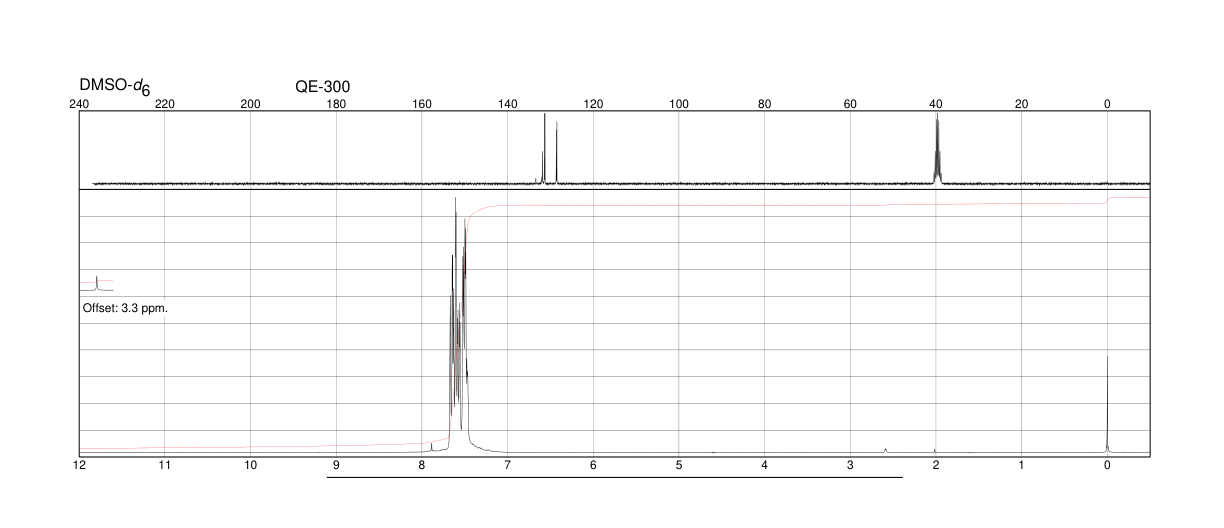Click the 180 tick label on carbon axis

pos(336,104)
